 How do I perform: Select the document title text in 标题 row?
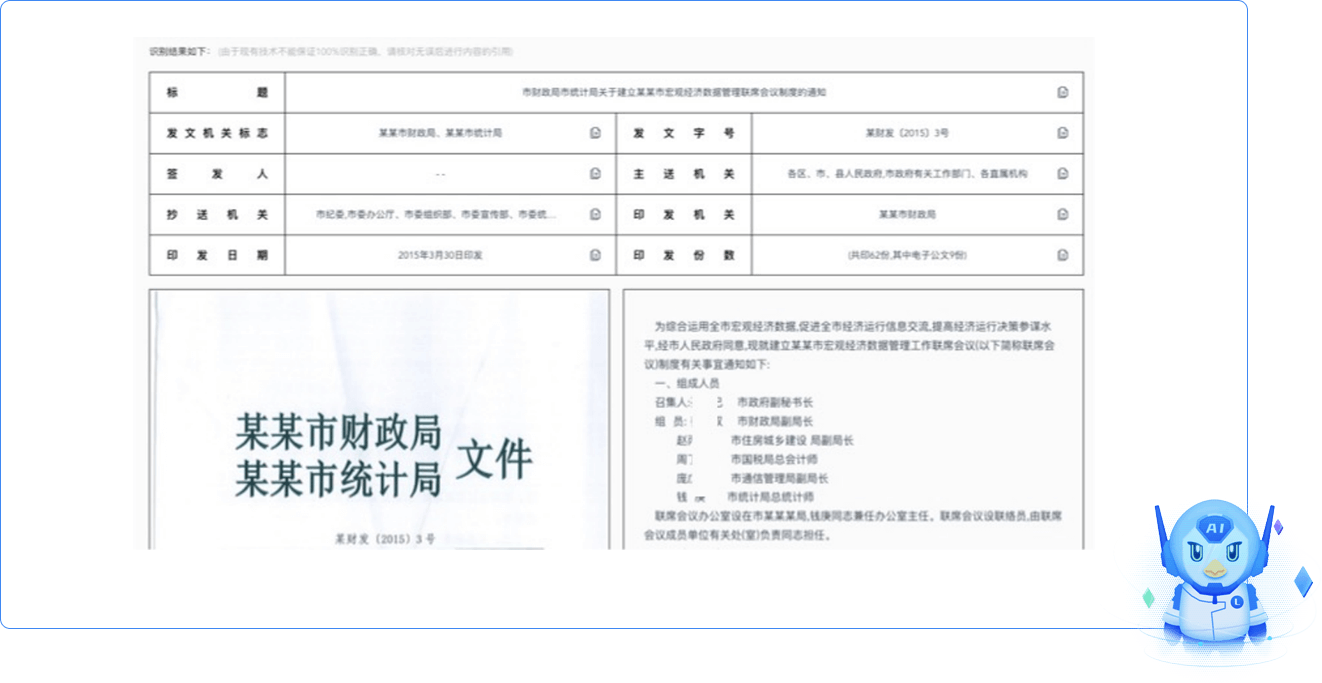[x=674, y=92]
